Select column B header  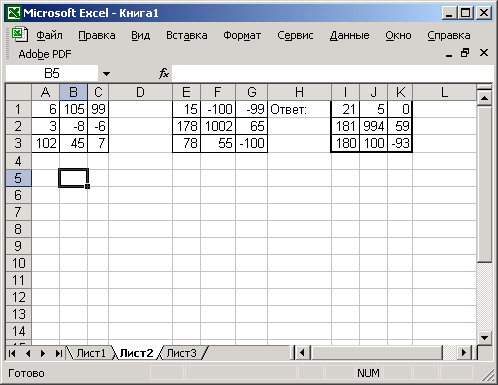tap(74, 92)
